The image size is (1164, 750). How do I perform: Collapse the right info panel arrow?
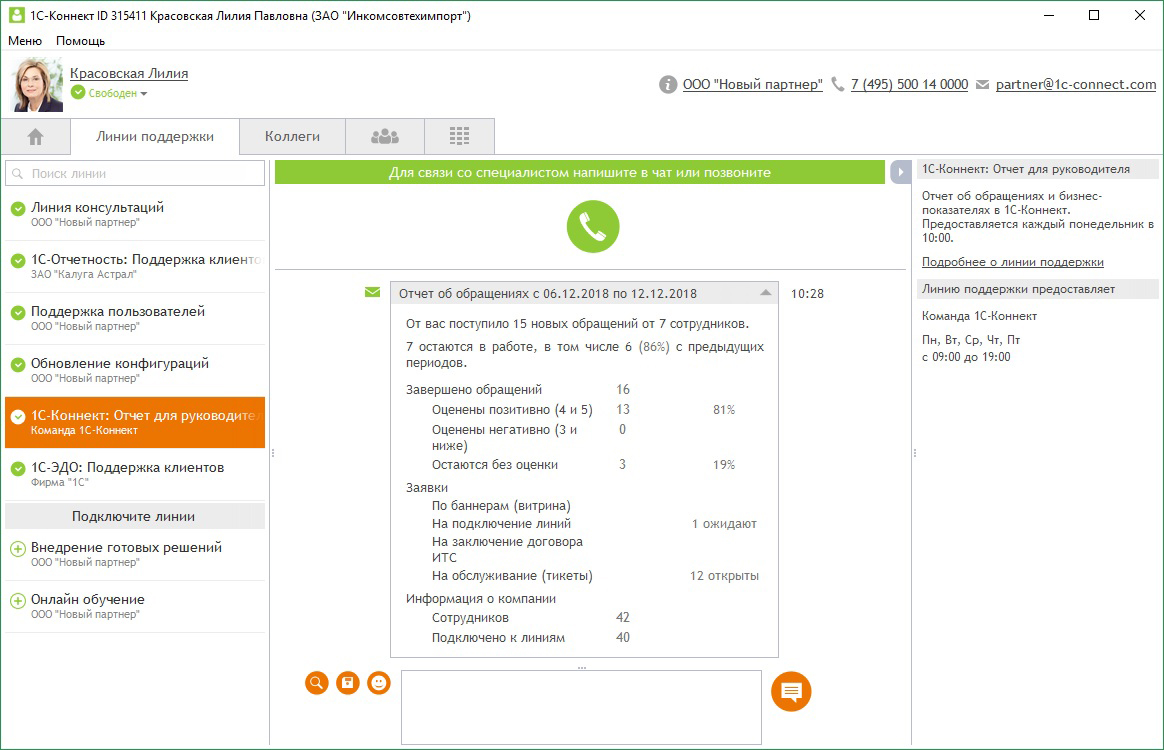(x=900, y=172)
